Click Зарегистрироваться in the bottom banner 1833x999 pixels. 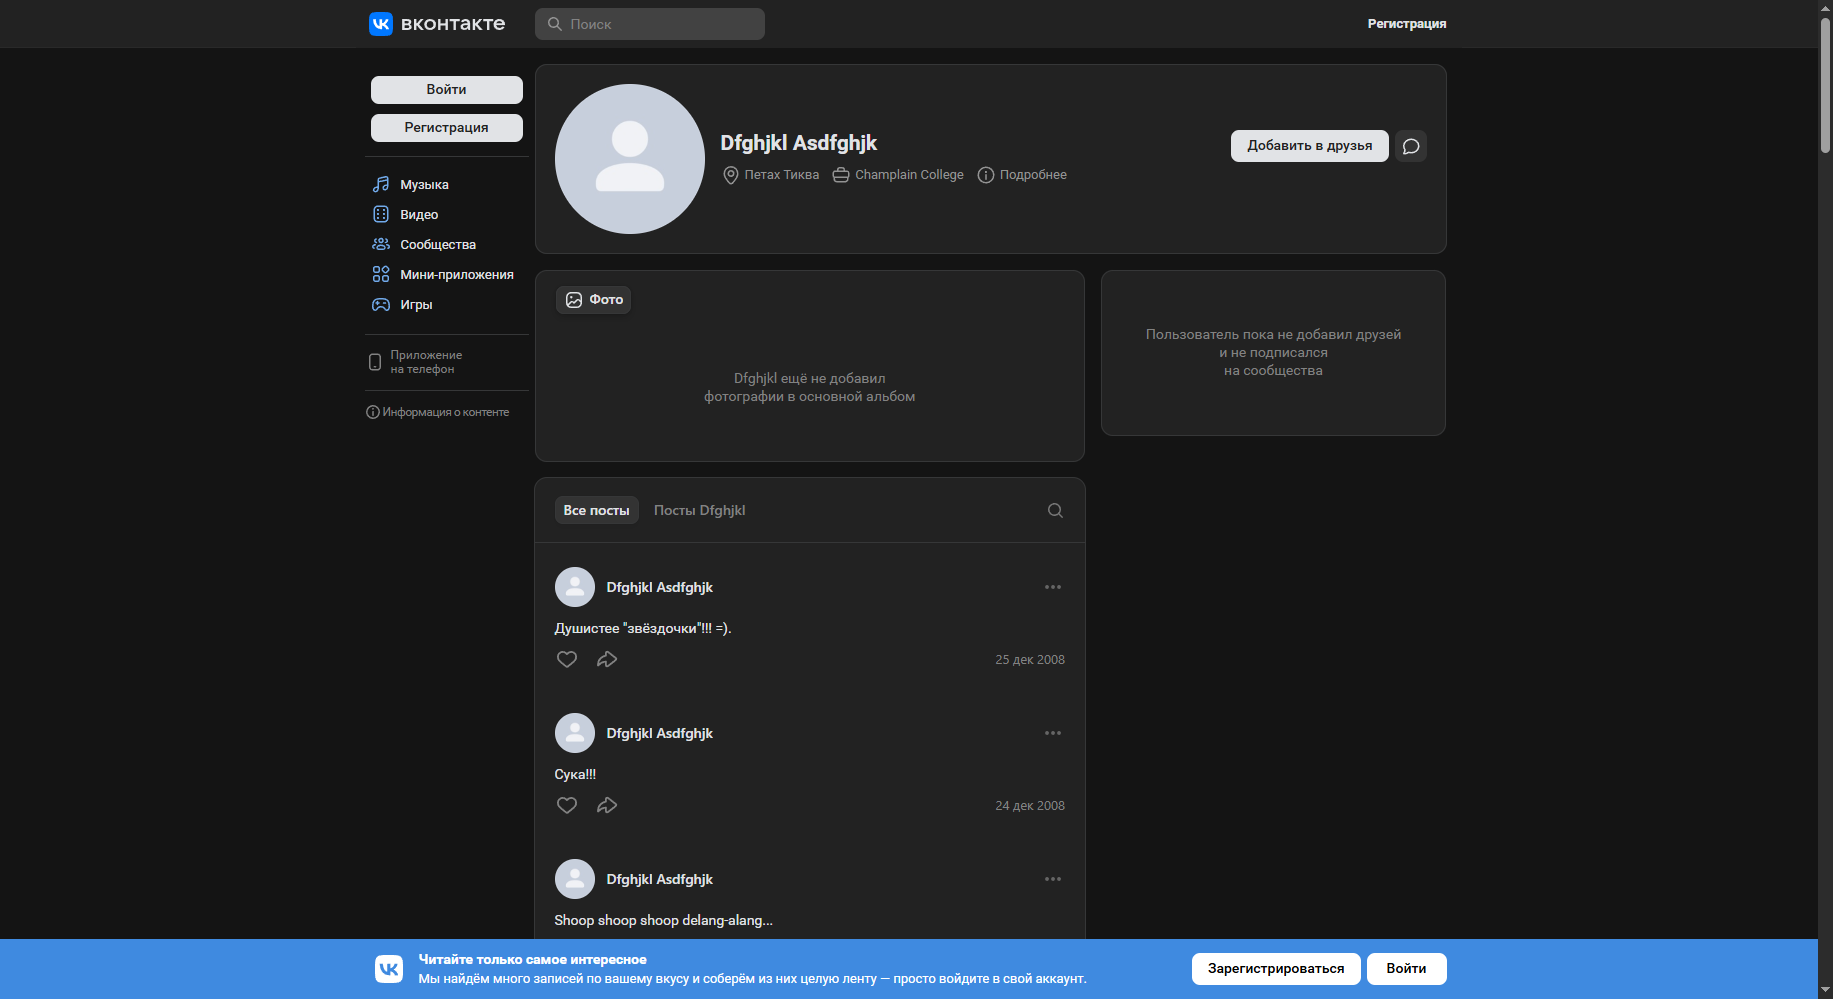click(1276, 969)
